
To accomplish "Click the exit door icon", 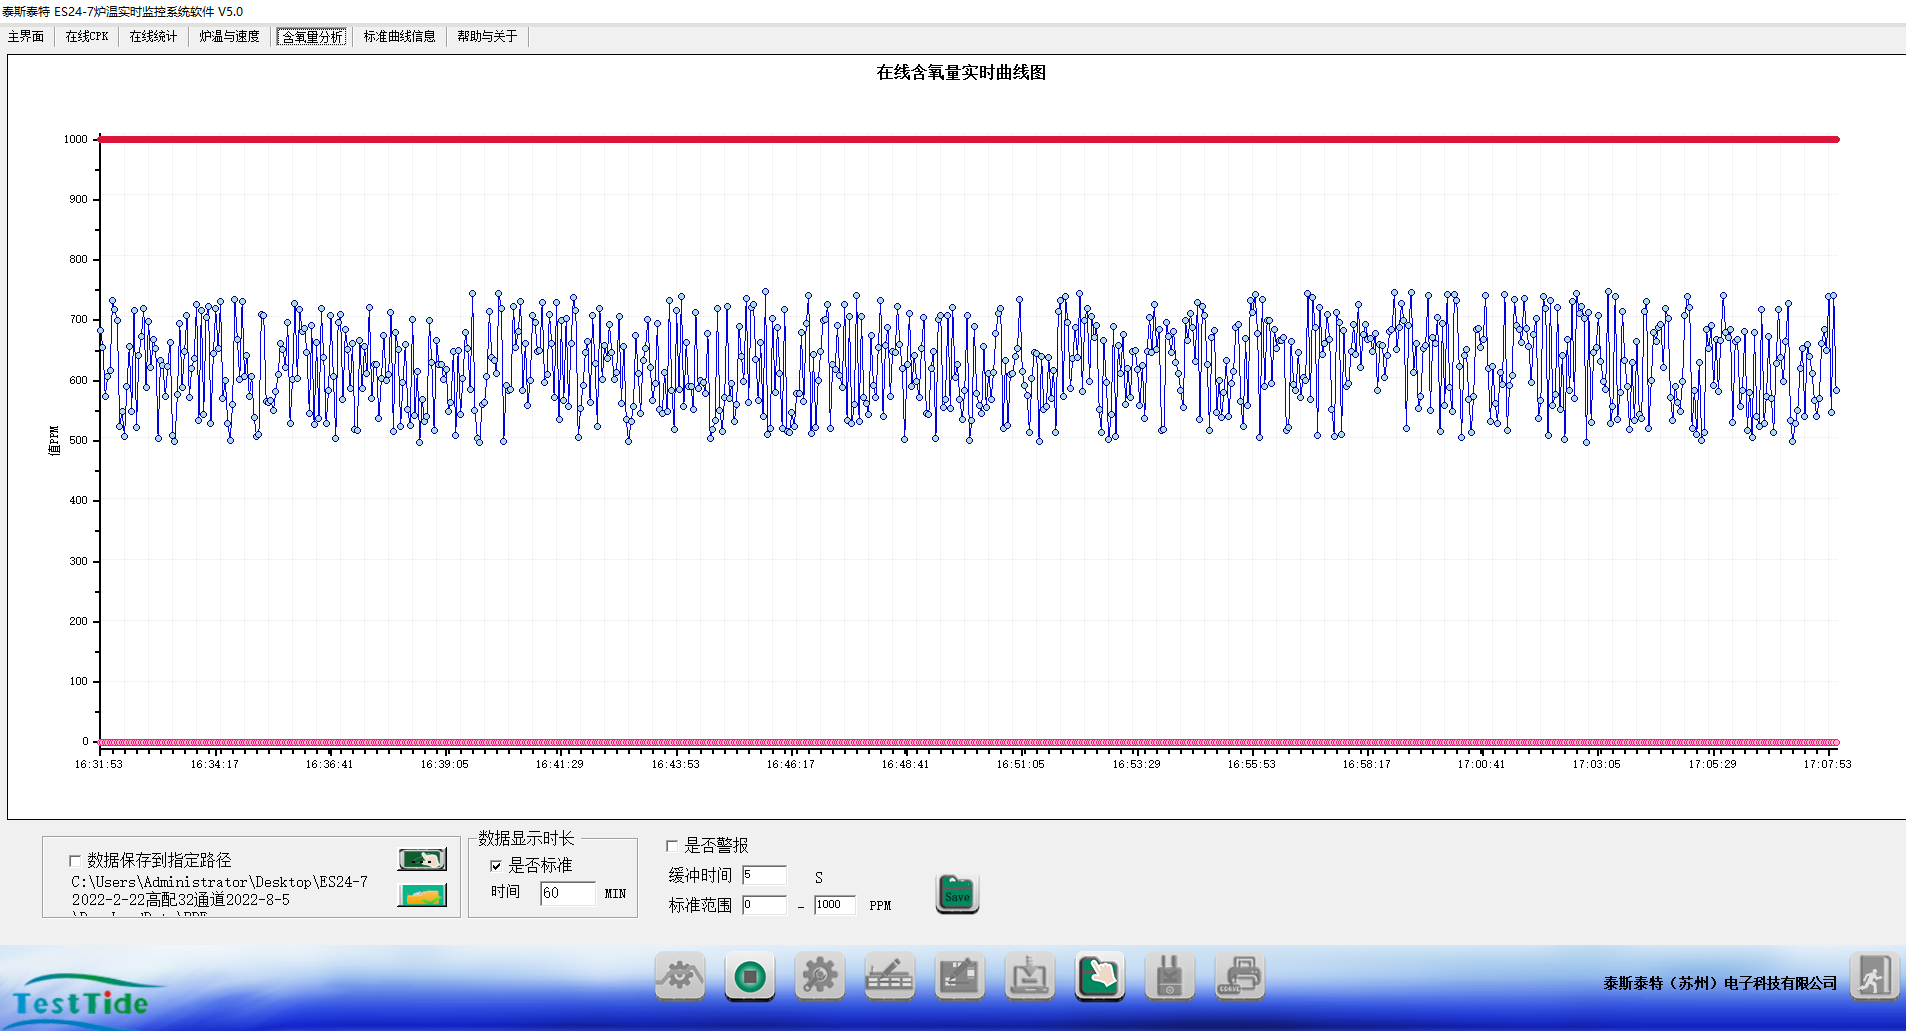I will pyautogui.click(x=1872, y=977).
